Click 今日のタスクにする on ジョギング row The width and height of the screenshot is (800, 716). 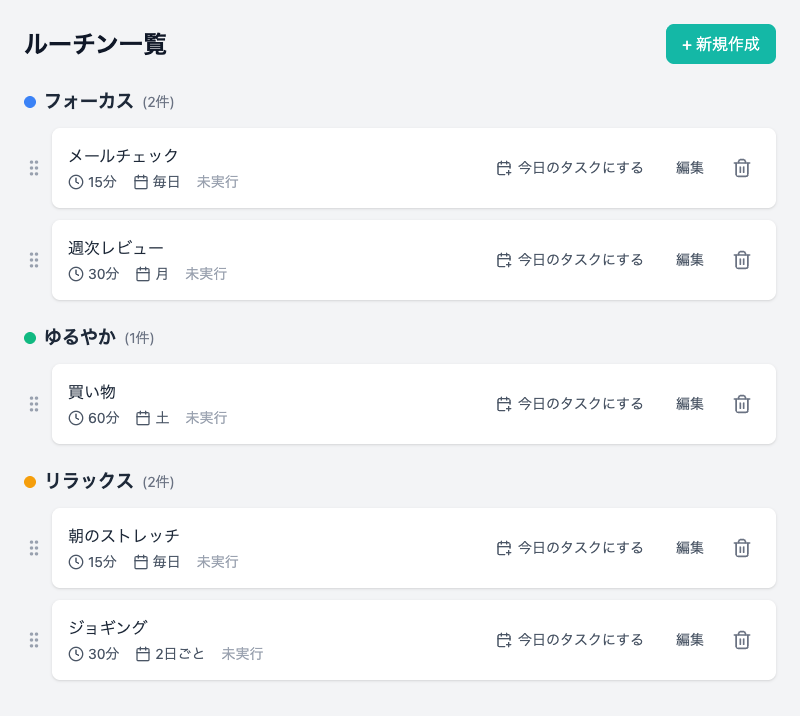570,640
